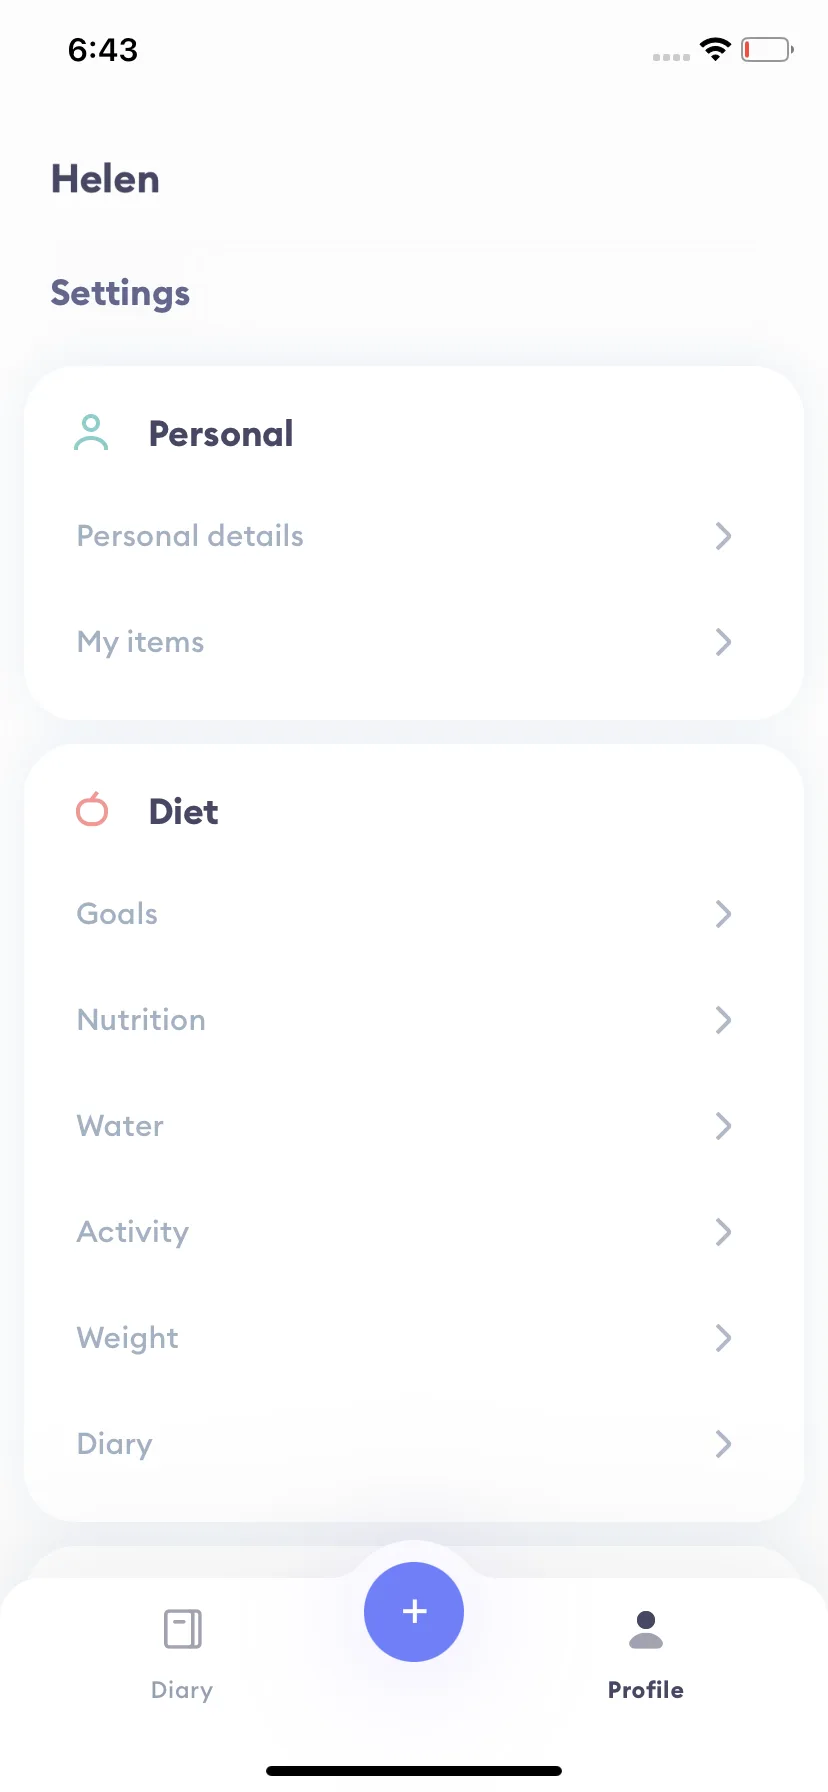Click the Diet apple icon
The image size is (828, 1792).
pyautogui.click(x=92, y=809)
